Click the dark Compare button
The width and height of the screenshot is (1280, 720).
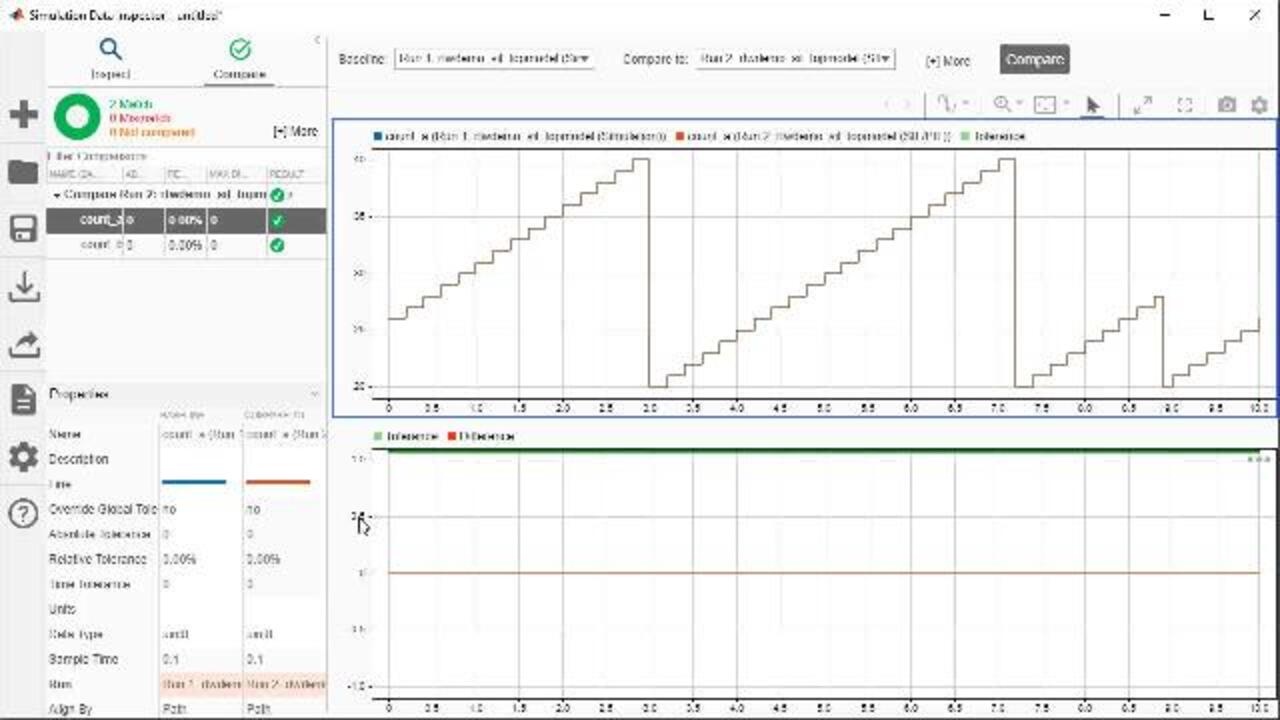1034,59
